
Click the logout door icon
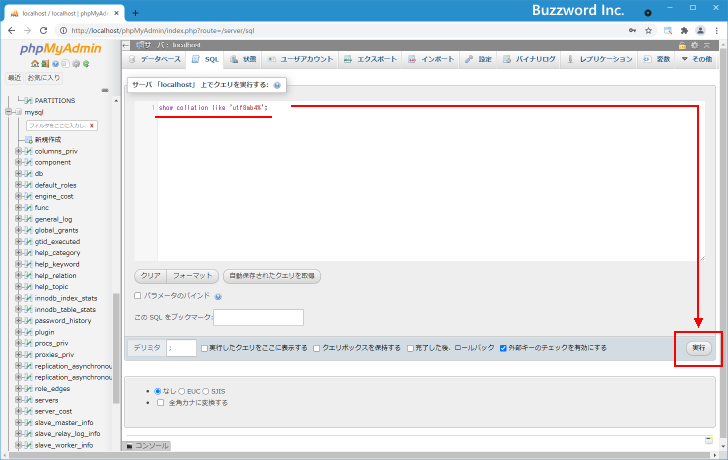tap(45, 64)
